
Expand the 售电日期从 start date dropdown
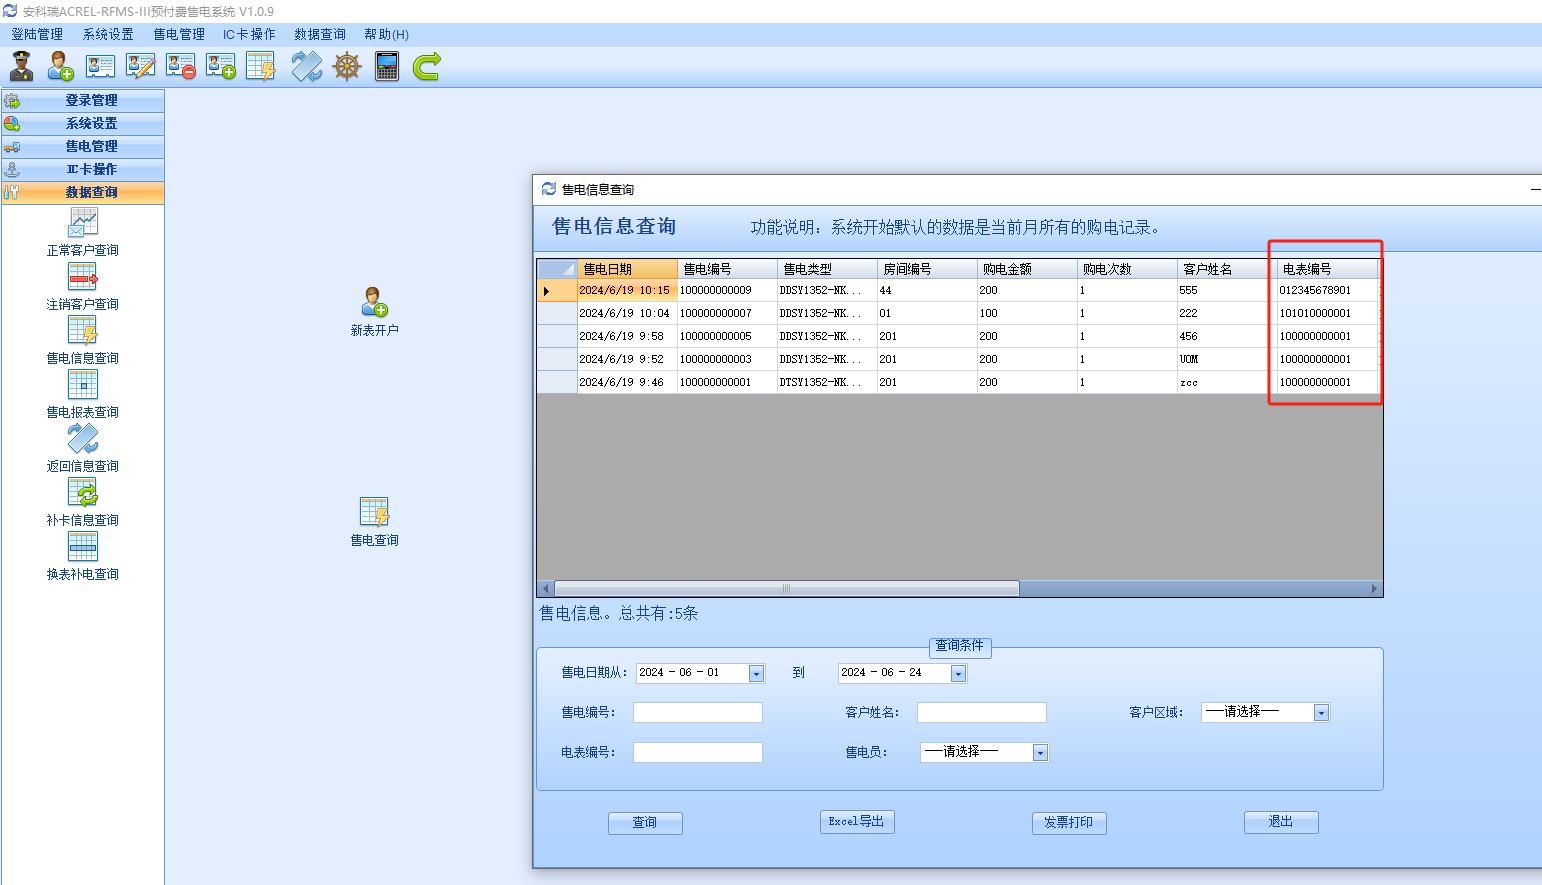click(756, 674)
